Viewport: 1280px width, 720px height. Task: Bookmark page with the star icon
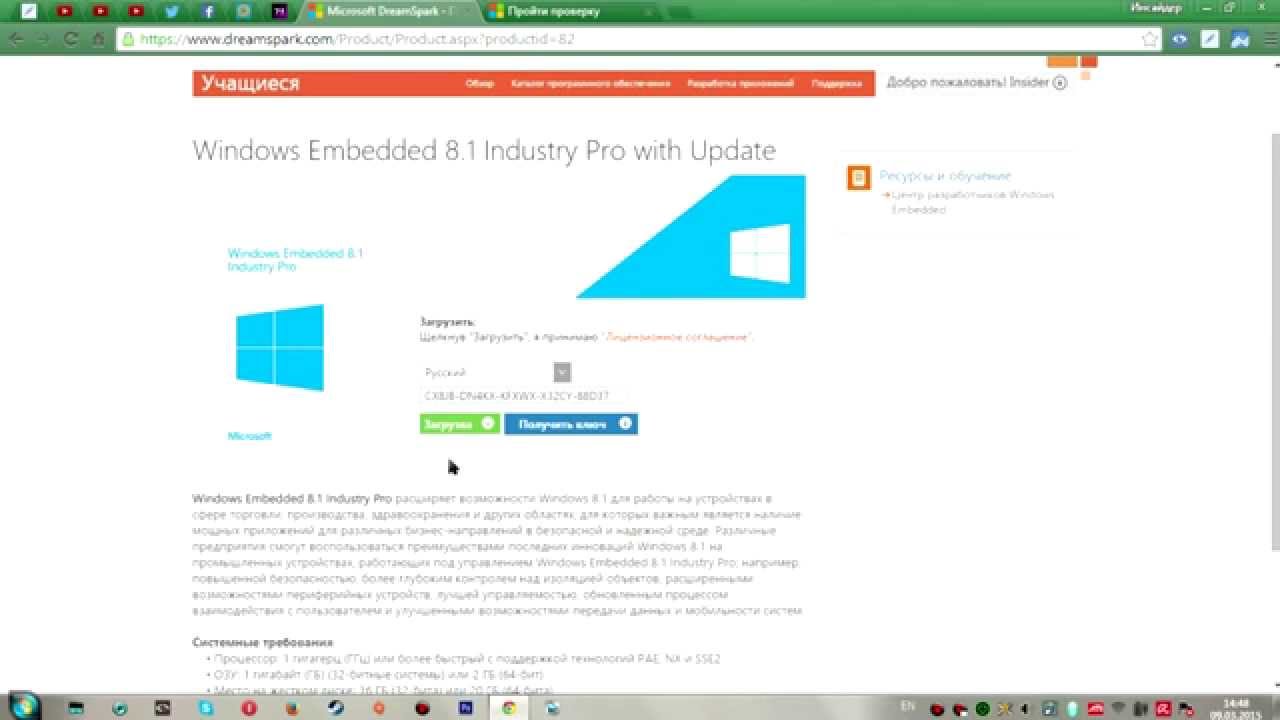tap(1149, 40)
